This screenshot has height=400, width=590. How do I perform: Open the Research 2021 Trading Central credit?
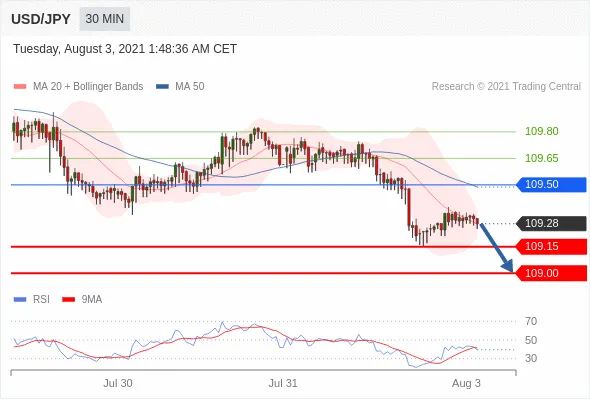tap(506, 87)
